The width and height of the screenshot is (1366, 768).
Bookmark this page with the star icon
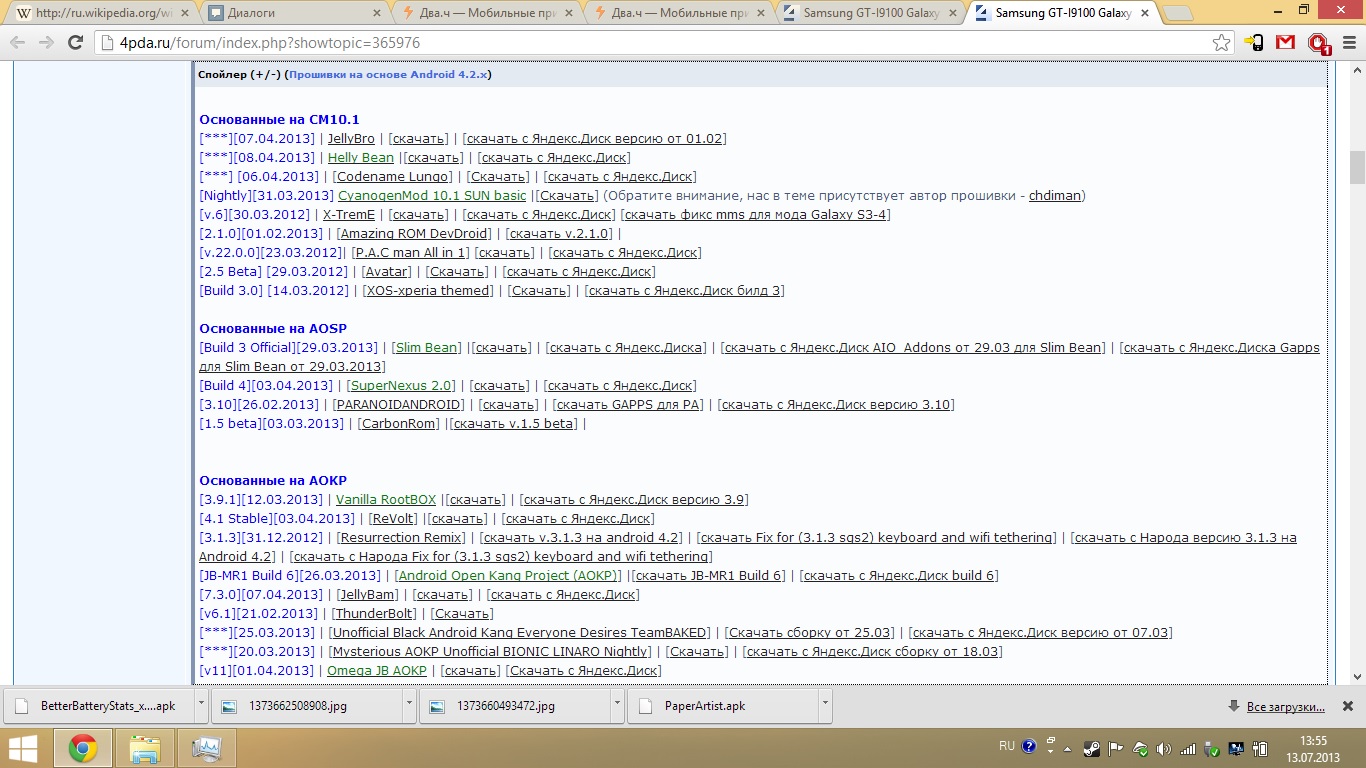pyautogui.click(x=1221, y=43)
